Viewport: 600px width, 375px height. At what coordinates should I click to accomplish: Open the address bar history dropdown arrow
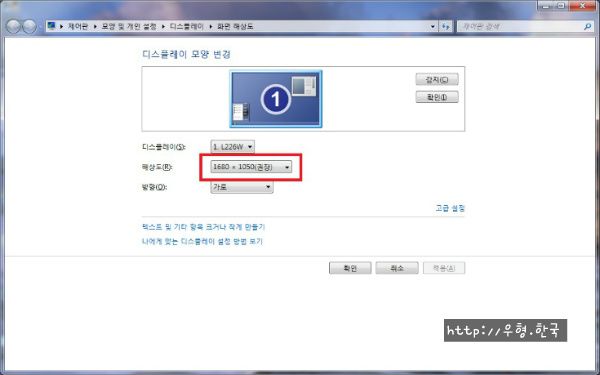[x=433, y=26]
